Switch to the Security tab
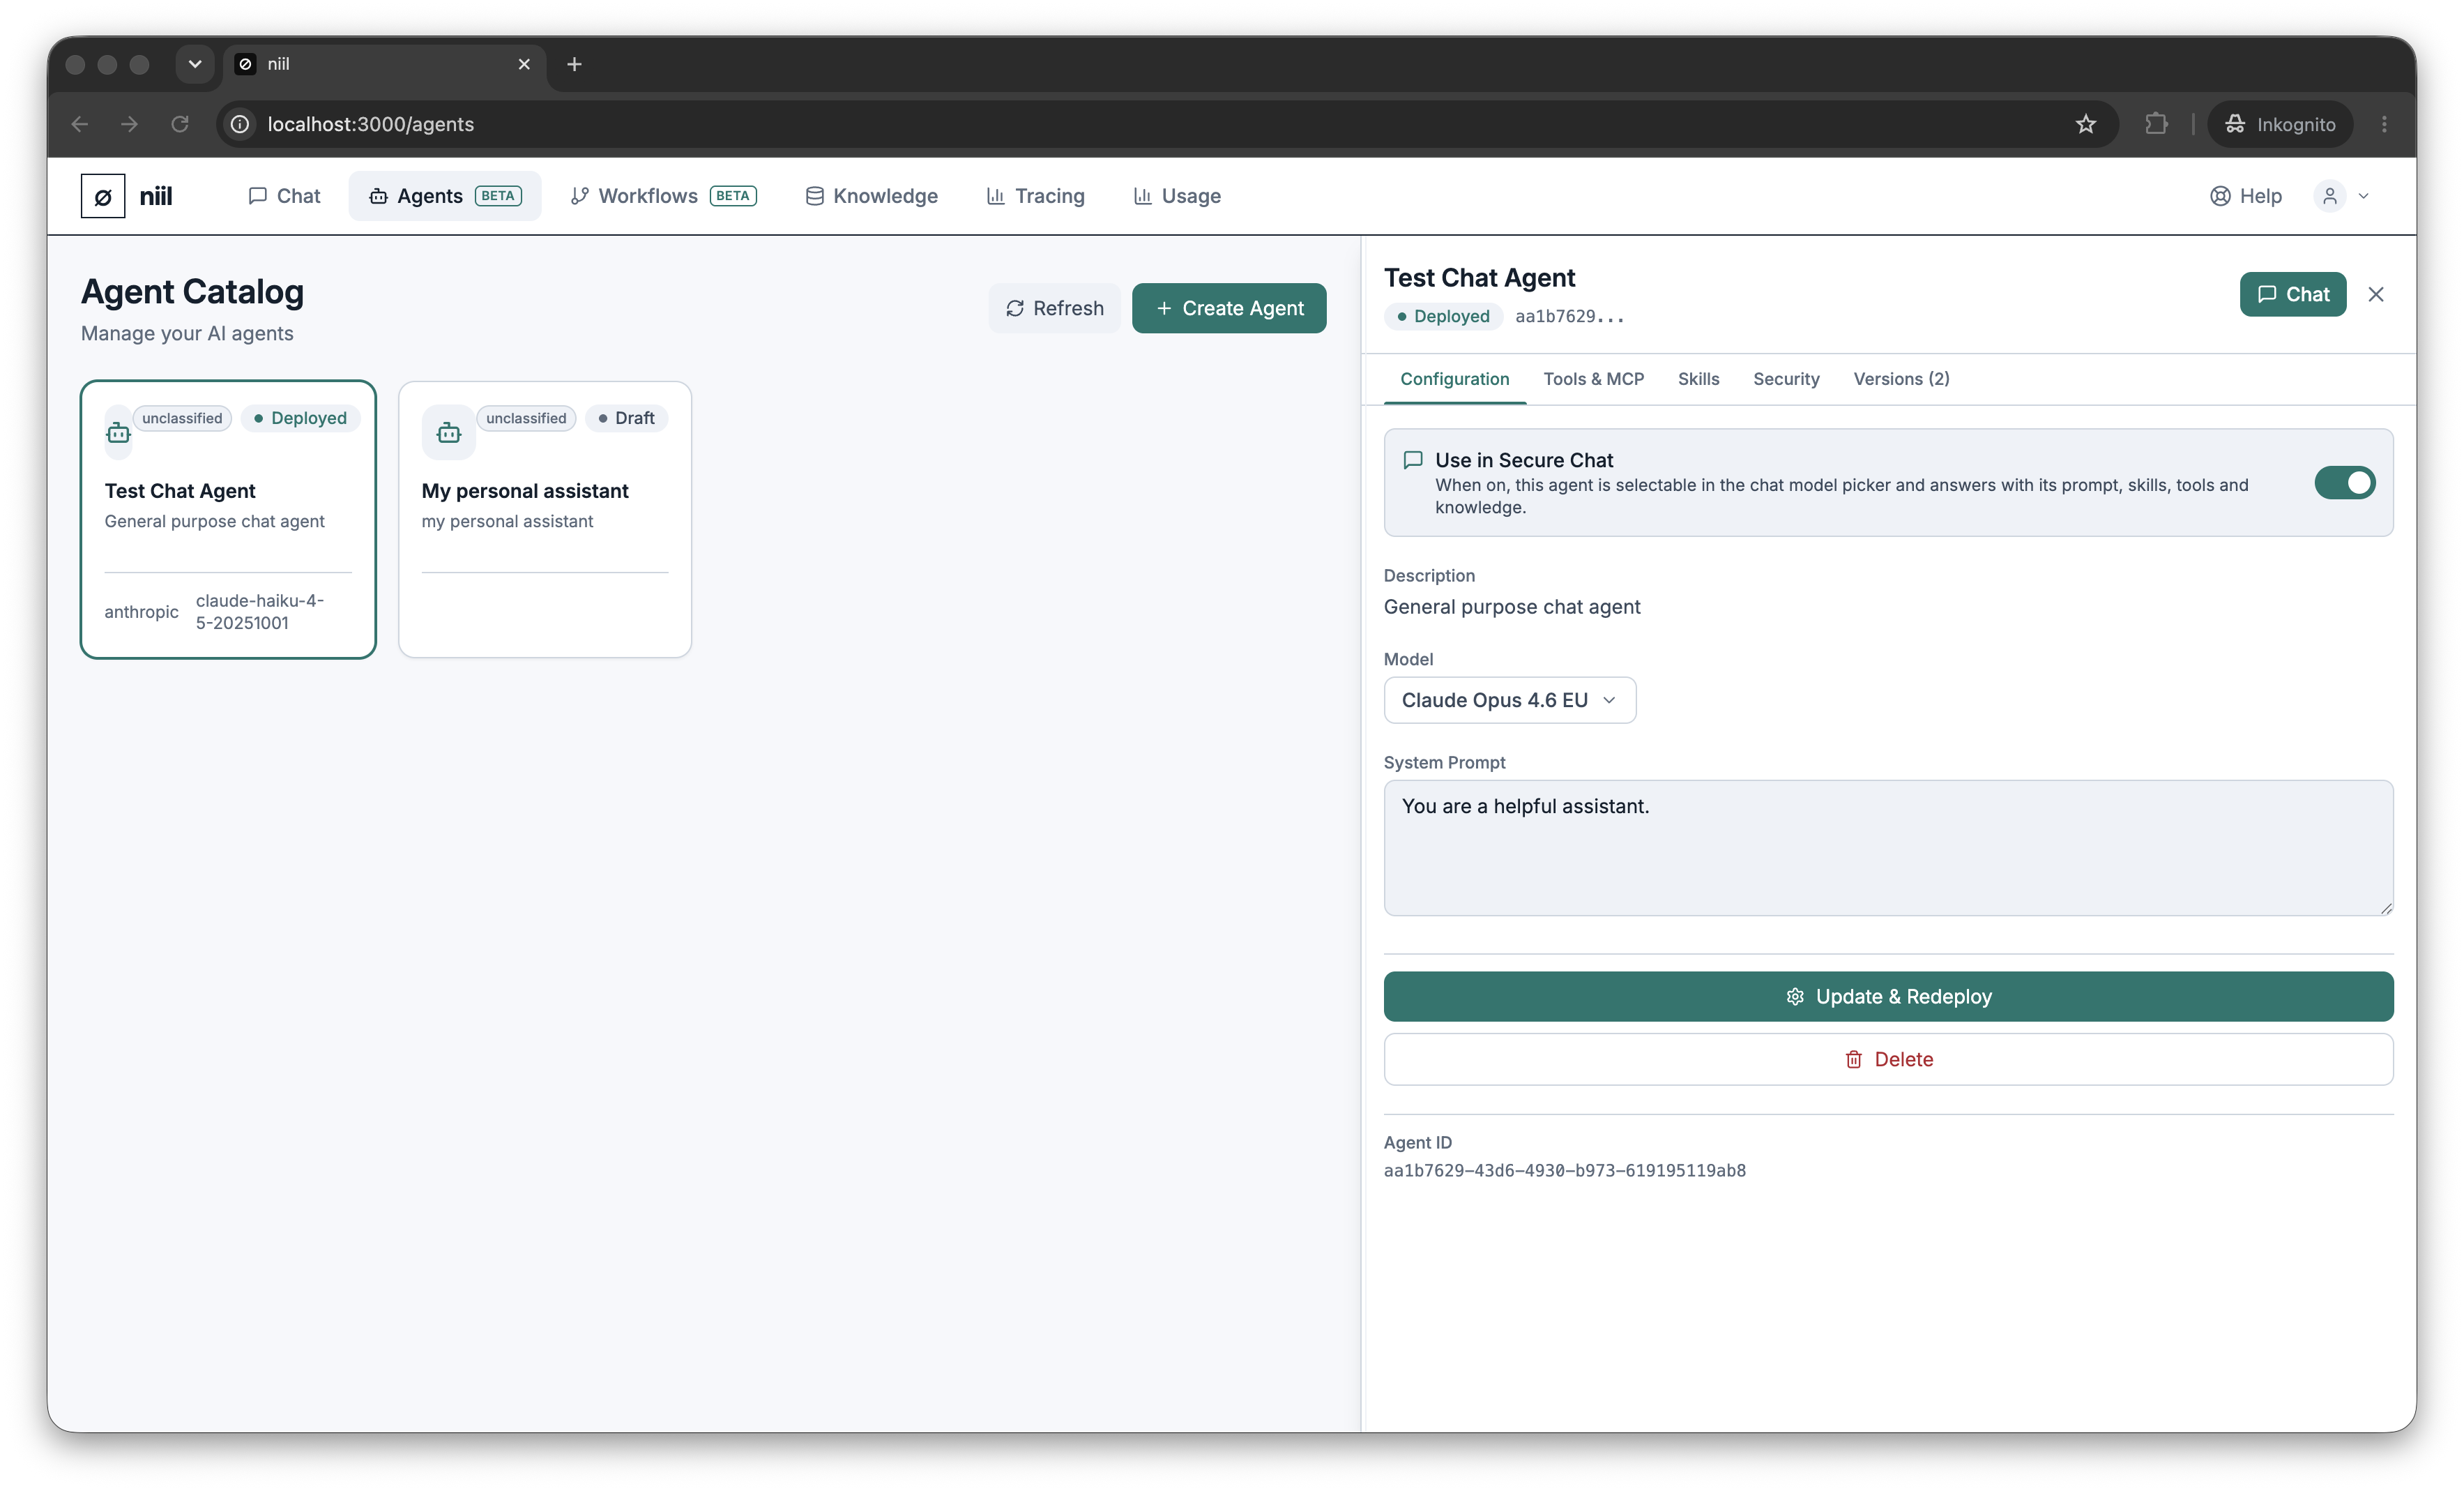Viewport: 2464px width, 1491px height. (1786, 379)
